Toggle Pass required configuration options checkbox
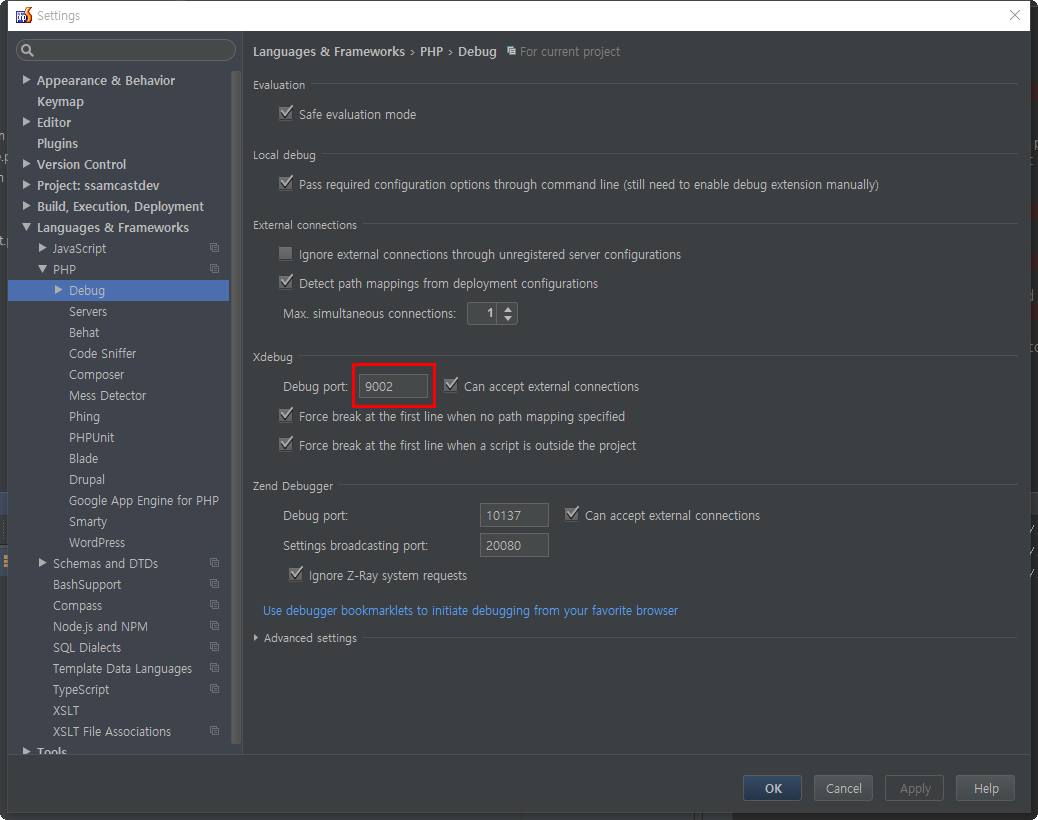The height and width of the screenshot is (820, 1038). pyautogui.click(x=286, y=183)
